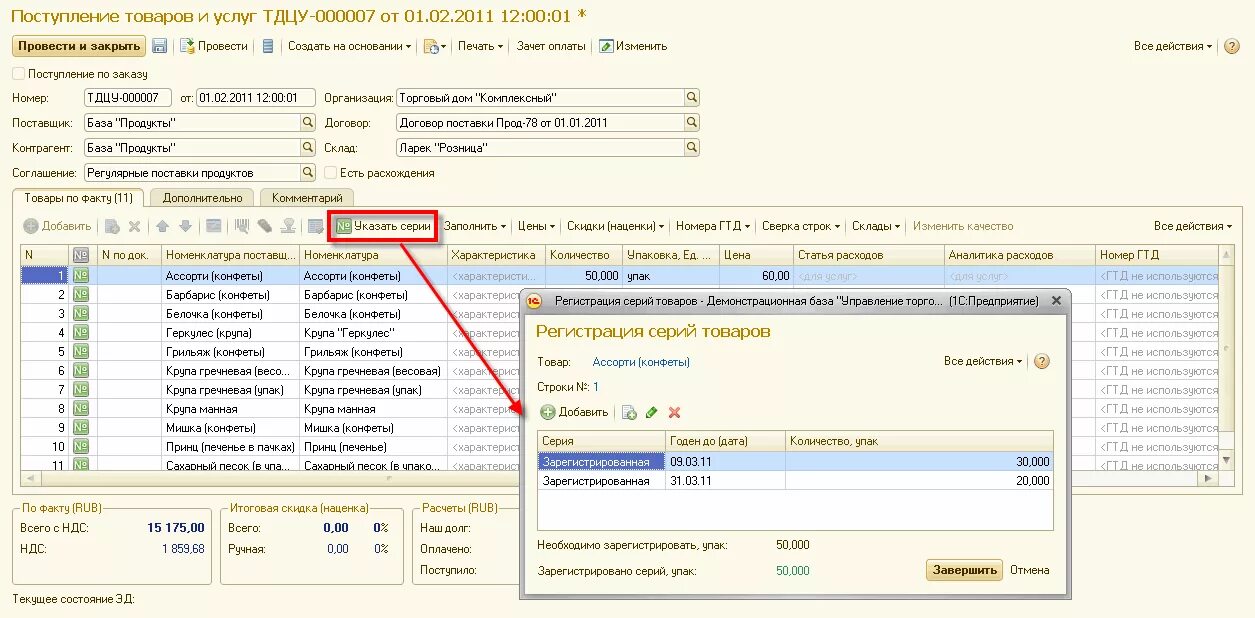Image resolution: width=1255 pixels, height=618 pixels.
Task: Open the Номера ГТД dropdown
Action: (714, 226)
